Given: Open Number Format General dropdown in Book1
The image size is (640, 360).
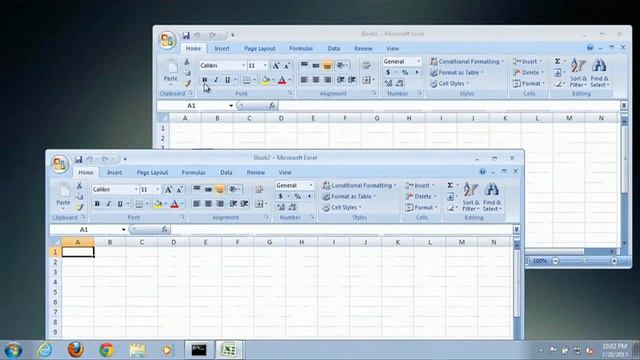Looking at the screenshot, I should click(418, 61).
